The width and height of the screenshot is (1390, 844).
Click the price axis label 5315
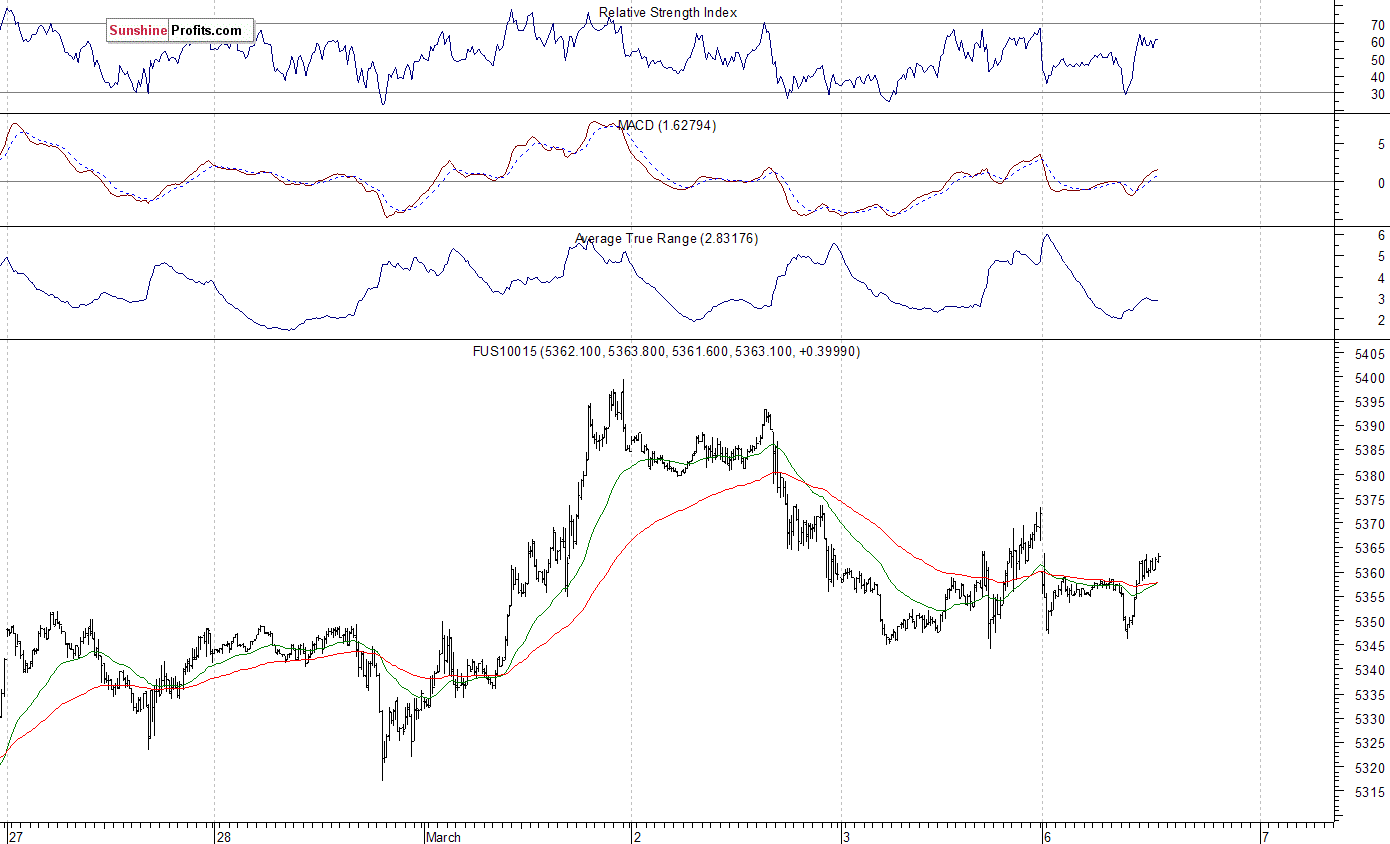pos(1370,792)
